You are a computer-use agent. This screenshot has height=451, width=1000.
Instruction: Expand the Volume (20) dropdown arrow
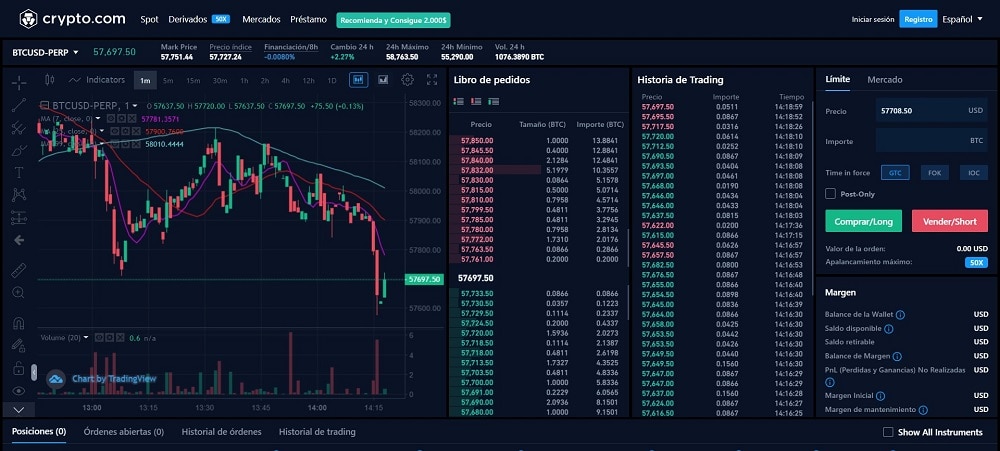pyautogui.click(x=87, y=337)
